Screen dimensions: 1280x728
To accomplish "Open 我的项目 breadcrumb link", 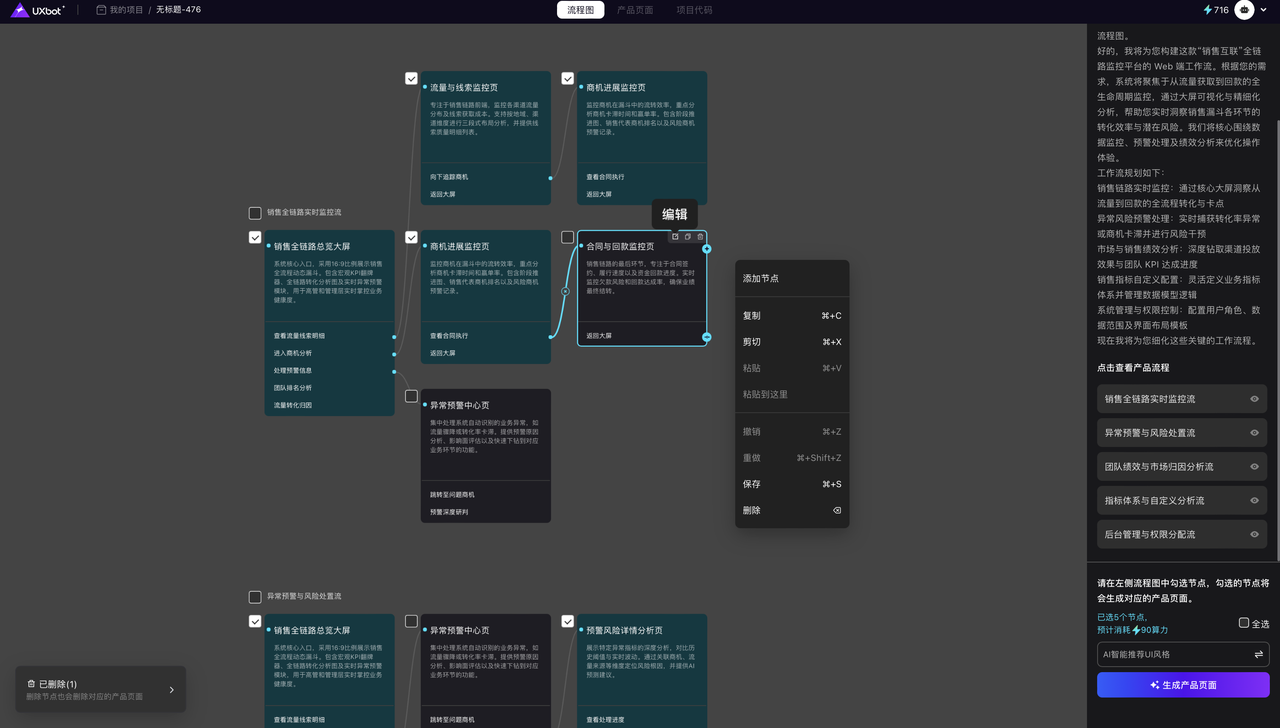I will 125,10.
